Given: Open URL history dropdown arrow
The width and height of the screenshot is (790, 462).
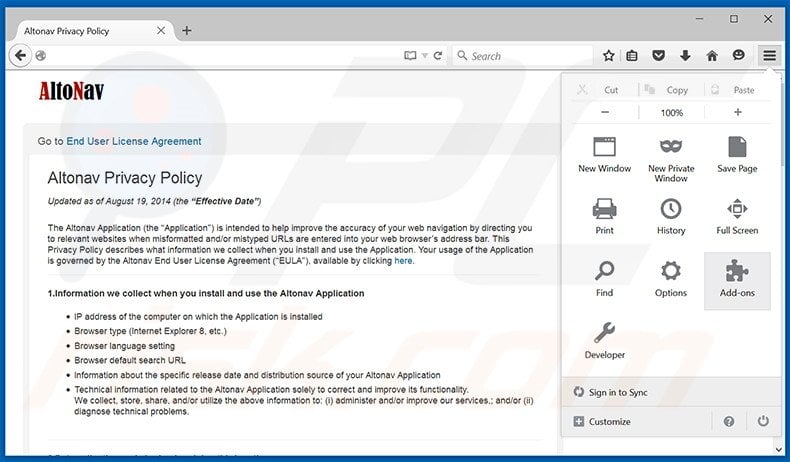Looking at the screenshot, I should [x=424, y=56].
